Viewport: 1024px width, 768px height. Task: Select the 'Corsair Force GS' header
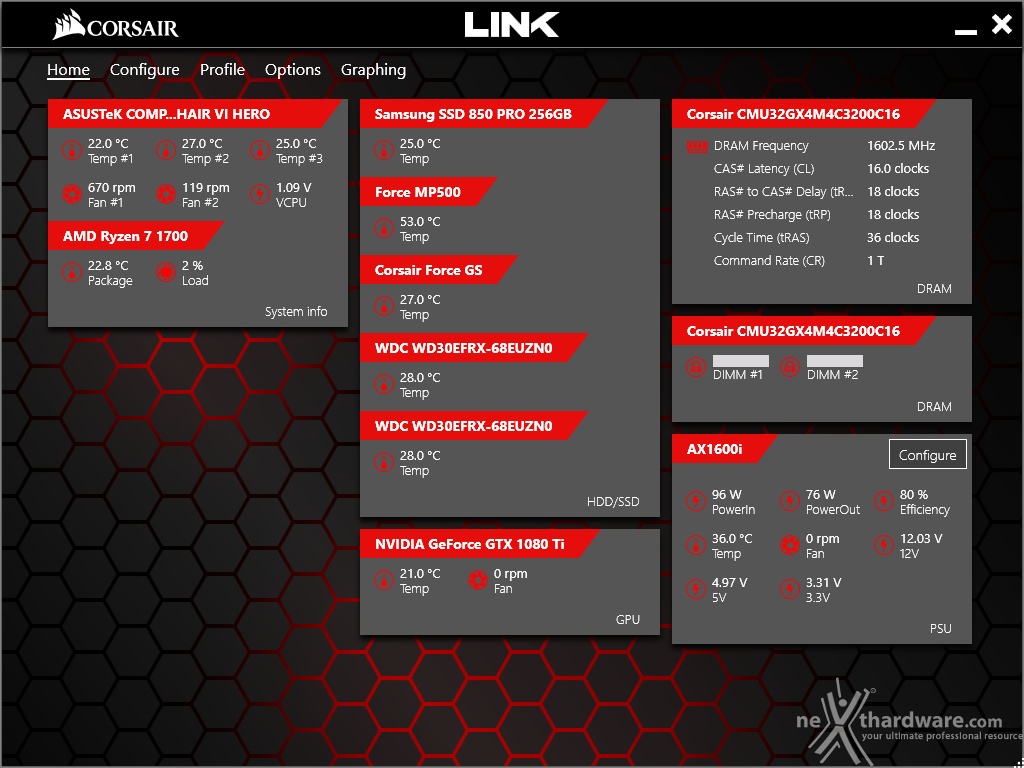438,270
